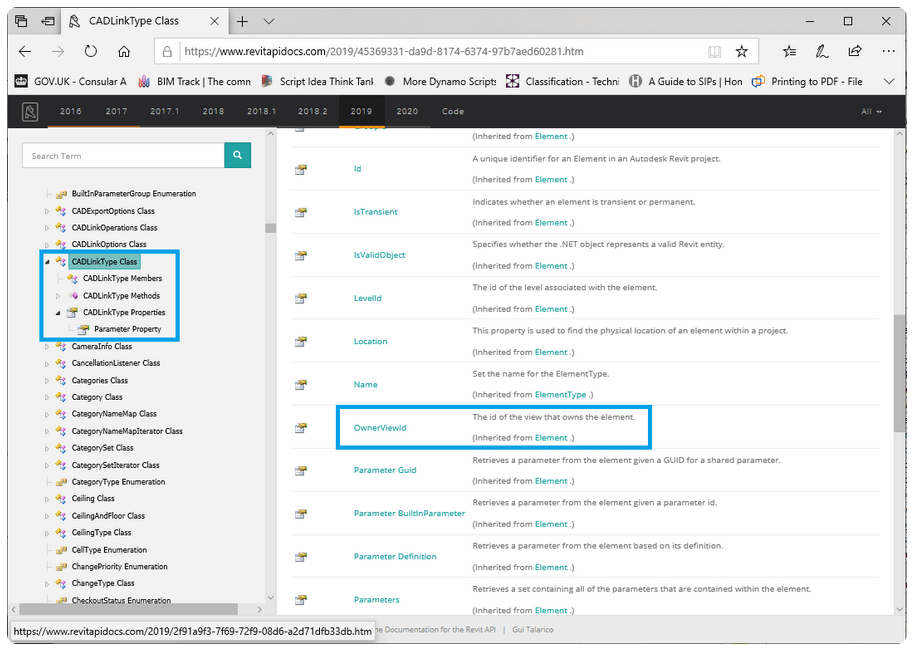Viewport: 916px width, 654px height.
Task: Open the Share icon in browser toolbar
Action: click(x=855, y=51)
